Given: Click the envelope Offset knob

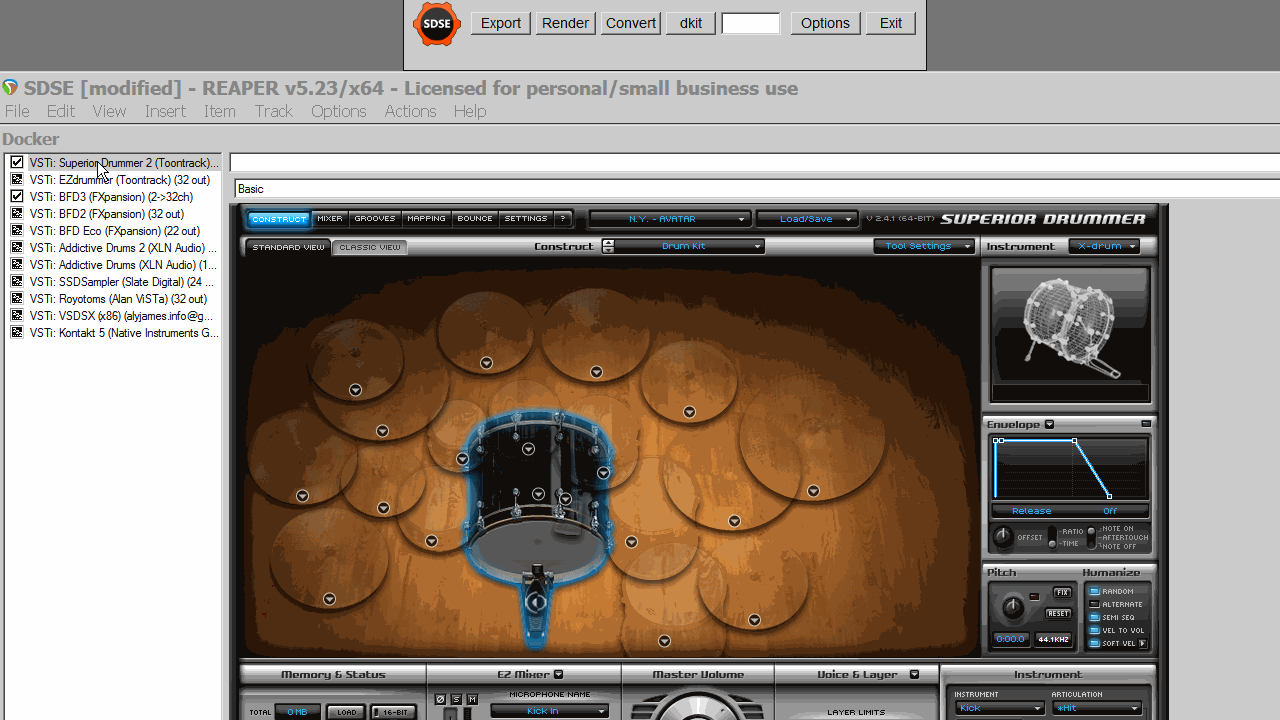Looking at the screenshot, I should coord(1002,538).
